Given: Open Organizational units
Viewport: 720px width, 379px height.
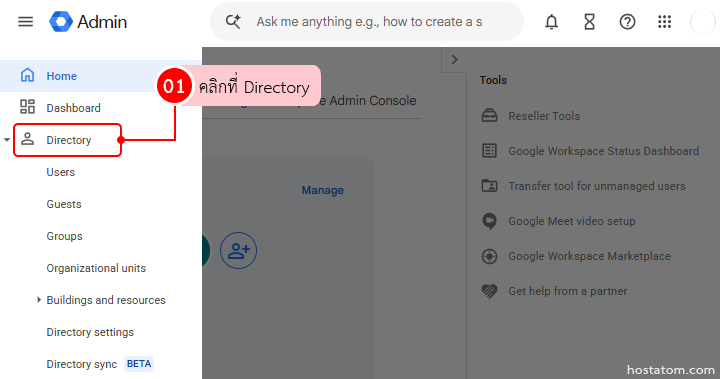Looking at the screenshot, I should tap(96, 268).
